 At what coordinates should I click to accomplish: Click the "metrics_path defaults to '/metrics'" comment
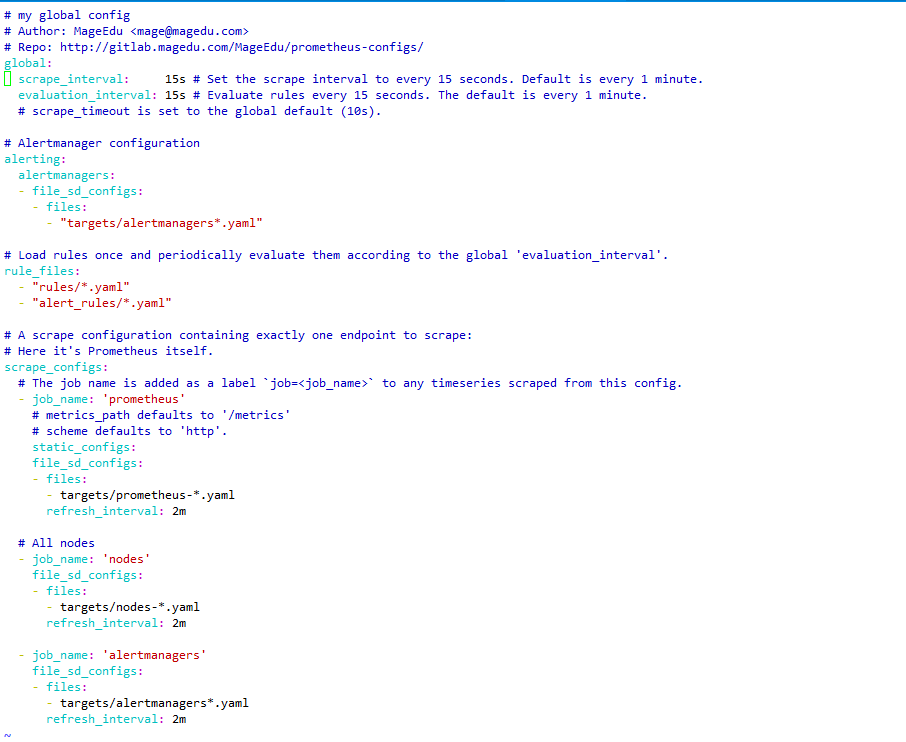(161, 415)
